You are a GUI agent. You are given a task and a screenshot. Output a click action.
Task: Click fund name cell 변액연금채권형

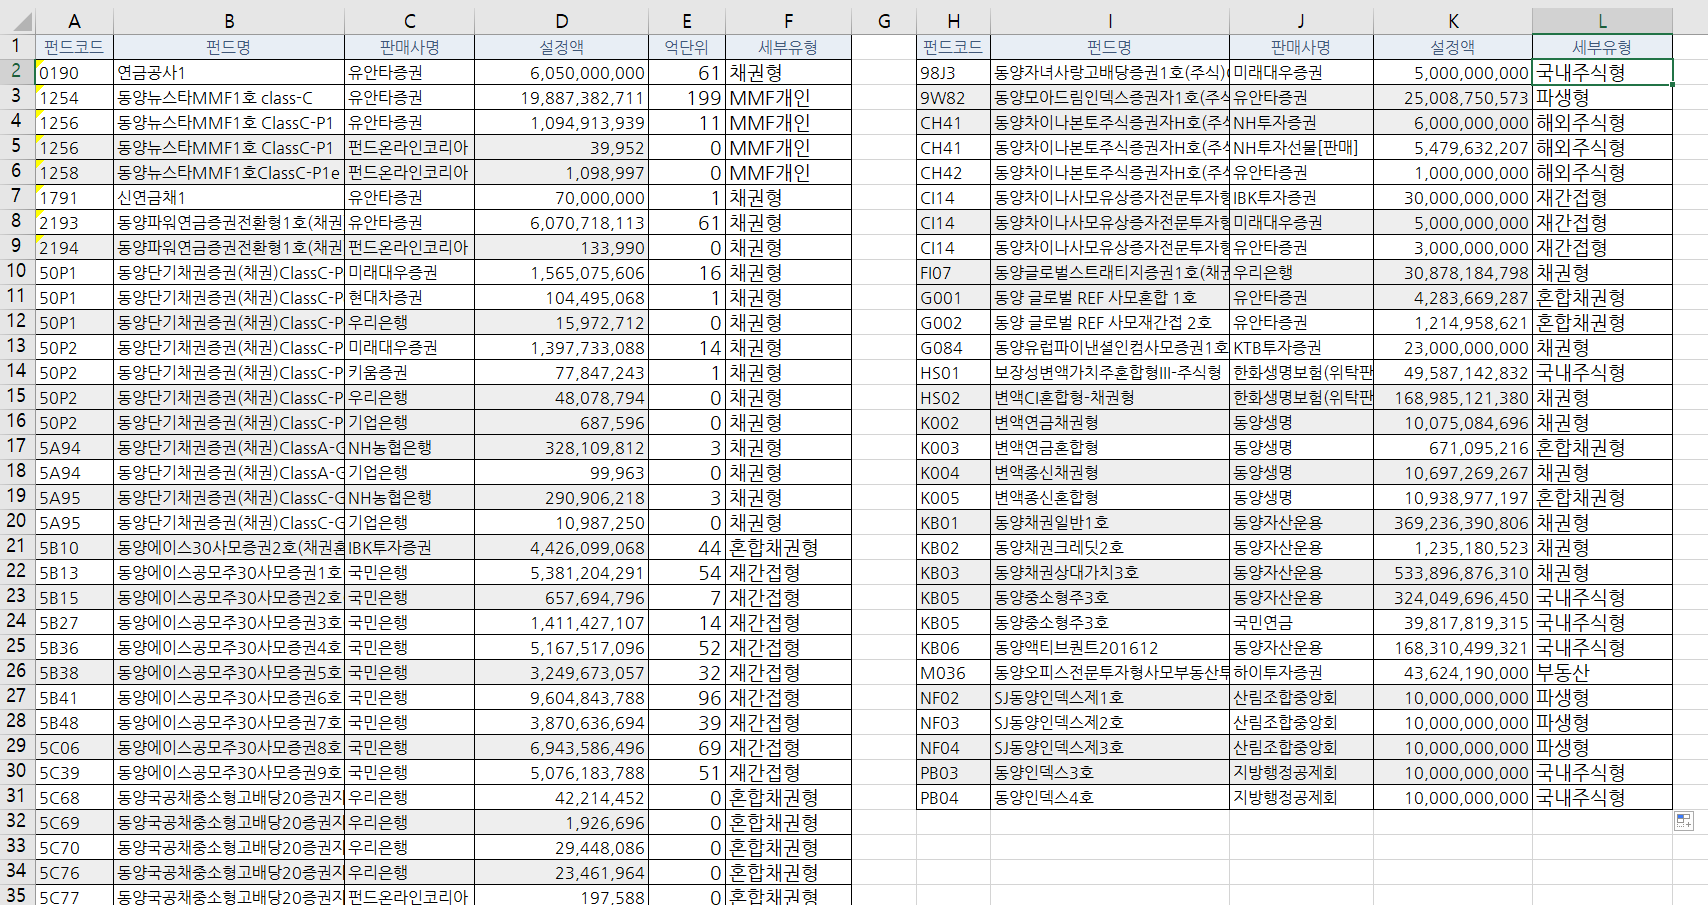(x=1110, y=422)
